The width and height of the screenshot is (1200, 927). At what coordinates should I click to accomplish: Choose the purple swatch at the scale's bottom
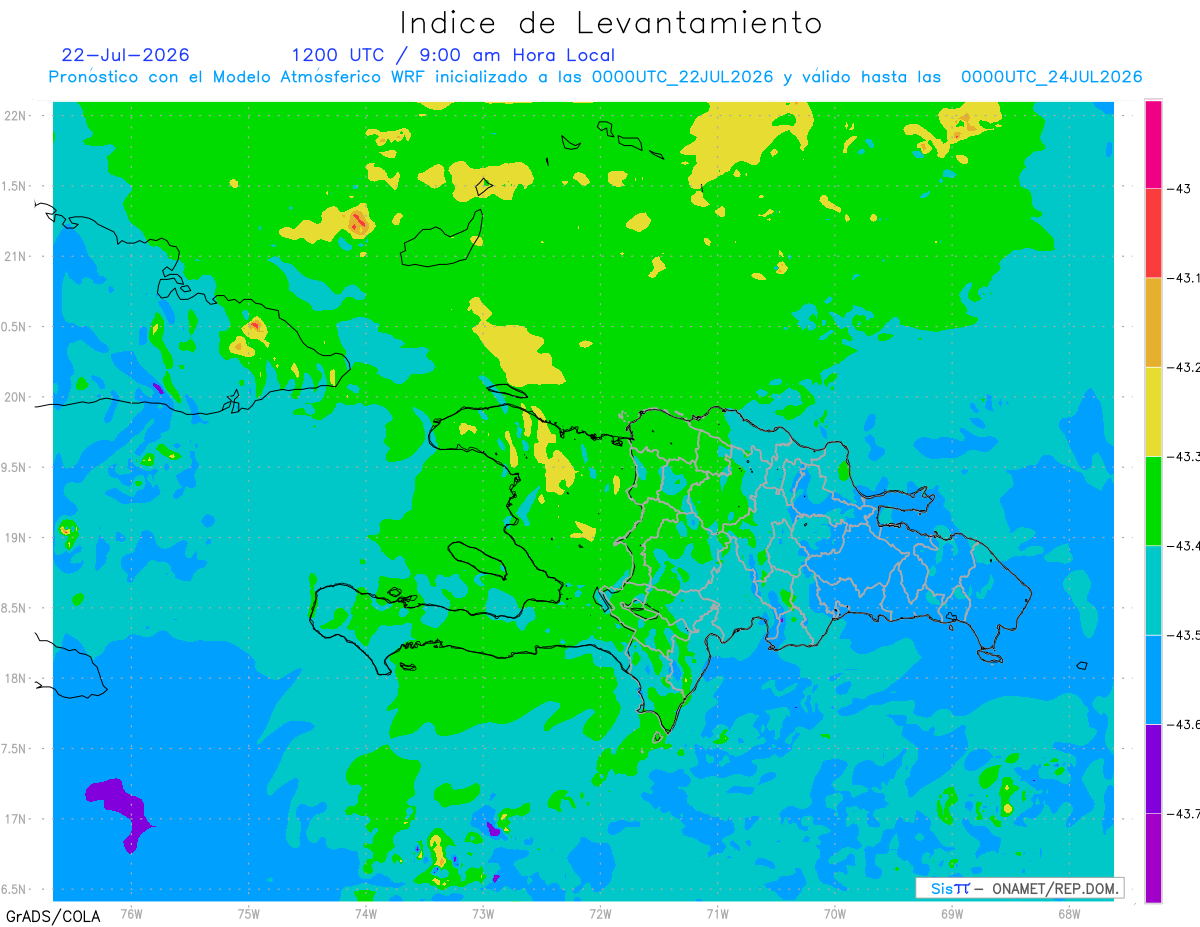click(x=1153, y=857)
